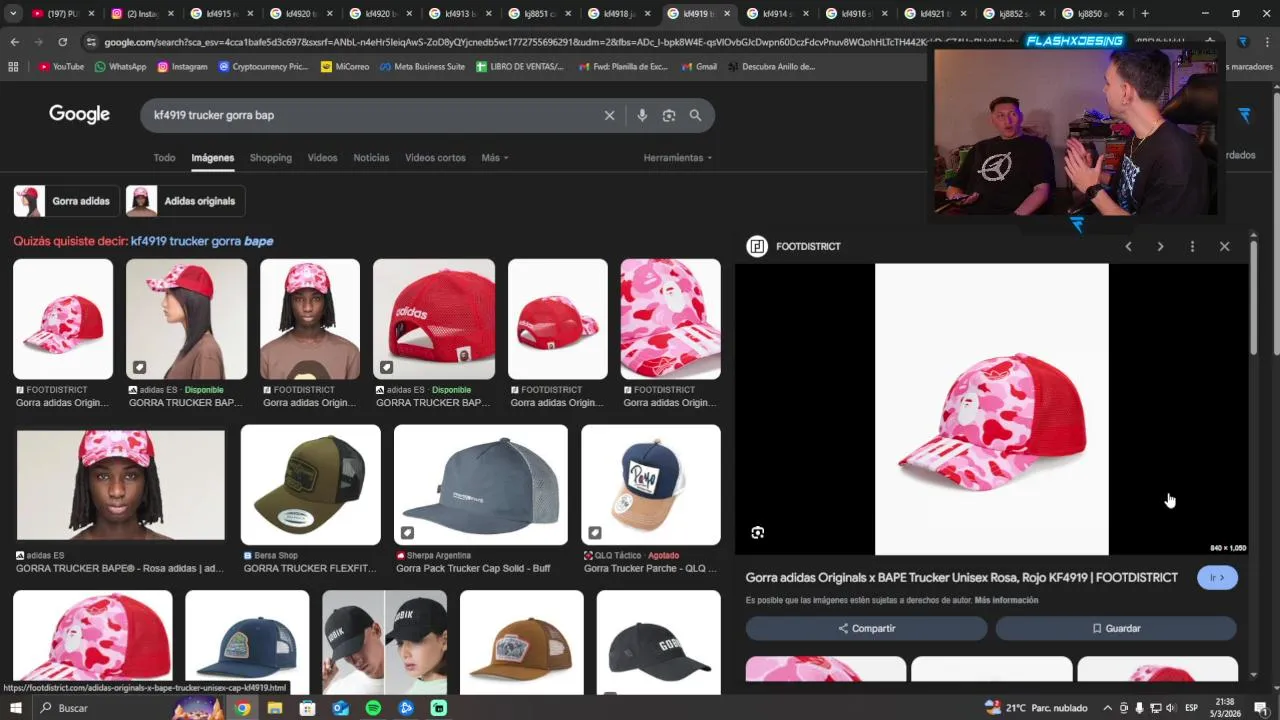Click the FOOTDISTRICT source name in preview header
1280x720 pixels.
tap(808, 246)
